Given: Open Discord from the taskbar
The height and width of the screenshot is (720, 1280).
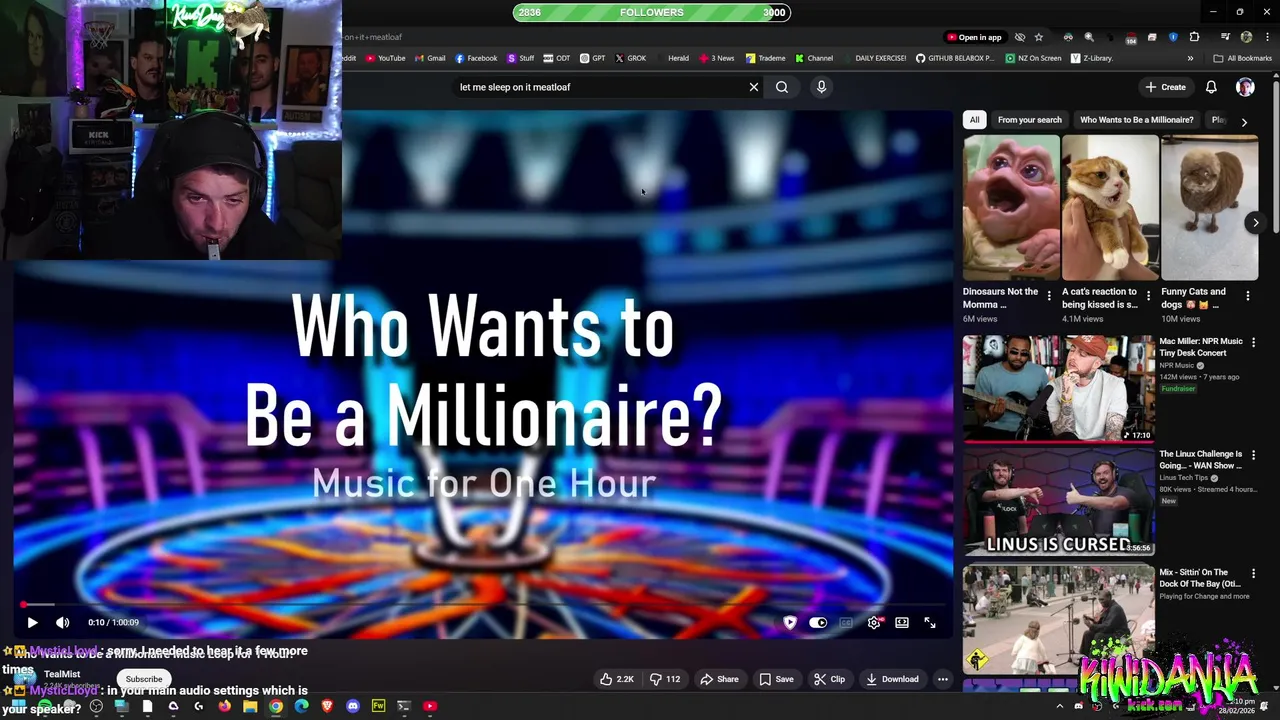Looking at the screenshot, I should pyautogui.click(x=352, y=706).
